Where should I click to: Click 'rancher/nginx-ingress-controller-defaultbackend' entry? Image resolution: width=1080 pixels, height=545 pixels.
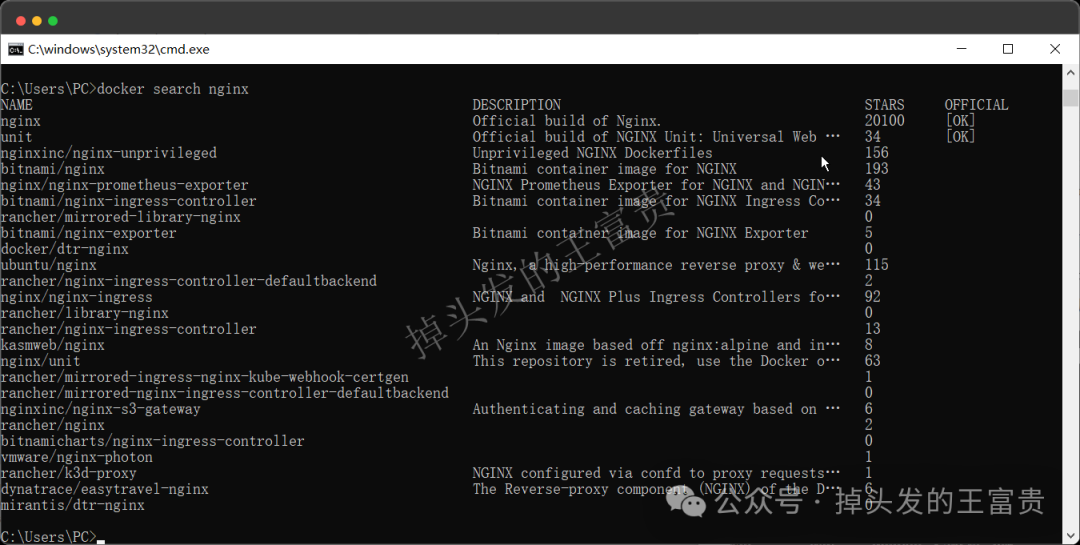[189, 281]
